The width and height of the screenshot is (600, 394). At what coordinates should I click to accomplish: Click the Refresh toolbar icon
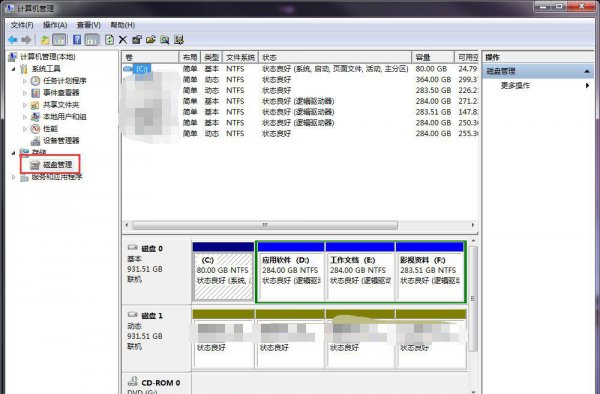(x=109, y=40)
